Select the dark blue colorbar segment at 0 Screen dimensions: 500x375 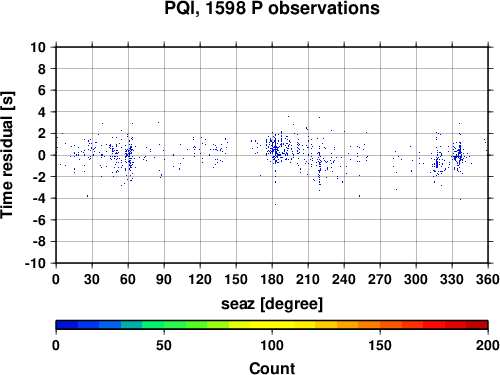point(67,325)
